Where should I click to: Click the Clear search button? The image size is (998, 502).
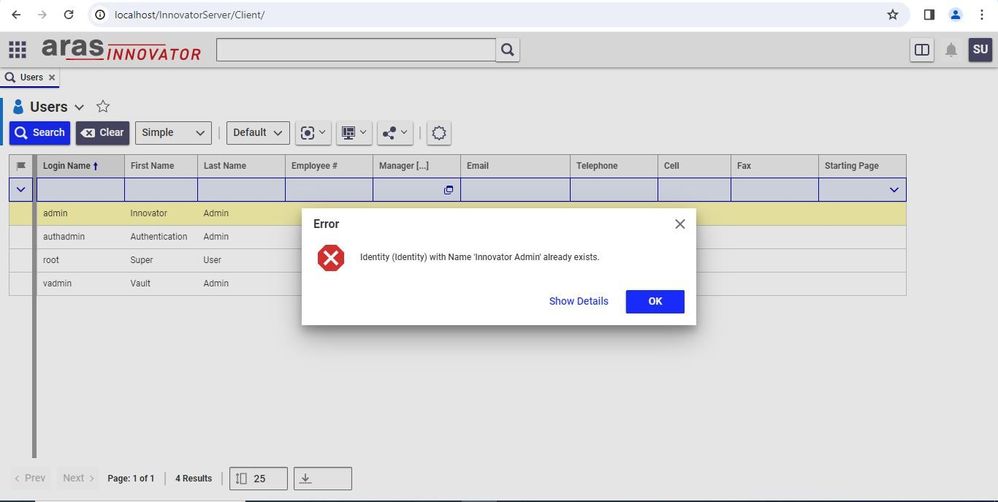click(102, 133)
